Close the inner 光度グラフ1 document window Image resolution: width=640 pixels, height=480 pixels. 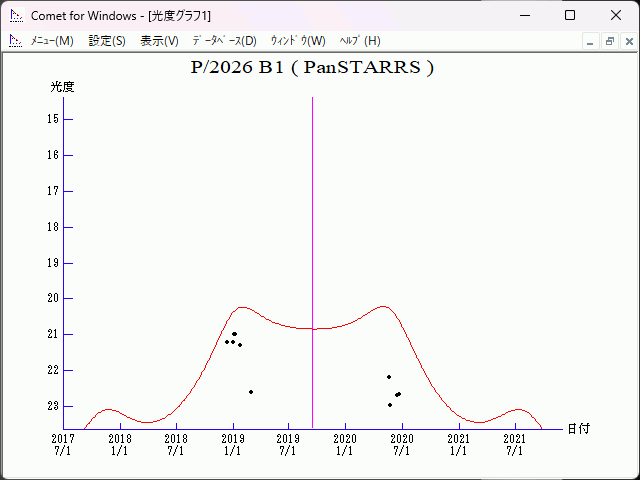click(x=627, y=41)
